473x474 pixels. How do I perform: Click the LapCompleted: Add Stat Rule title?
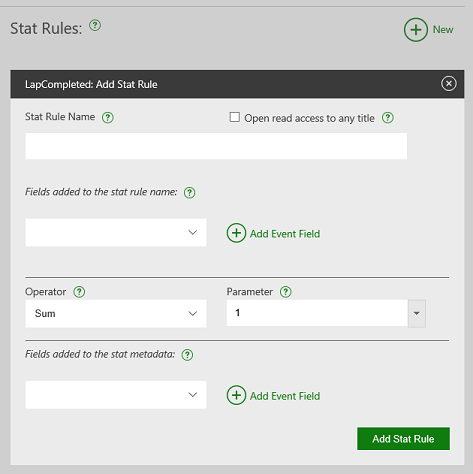pyautogui.click(x=91, y=84)
